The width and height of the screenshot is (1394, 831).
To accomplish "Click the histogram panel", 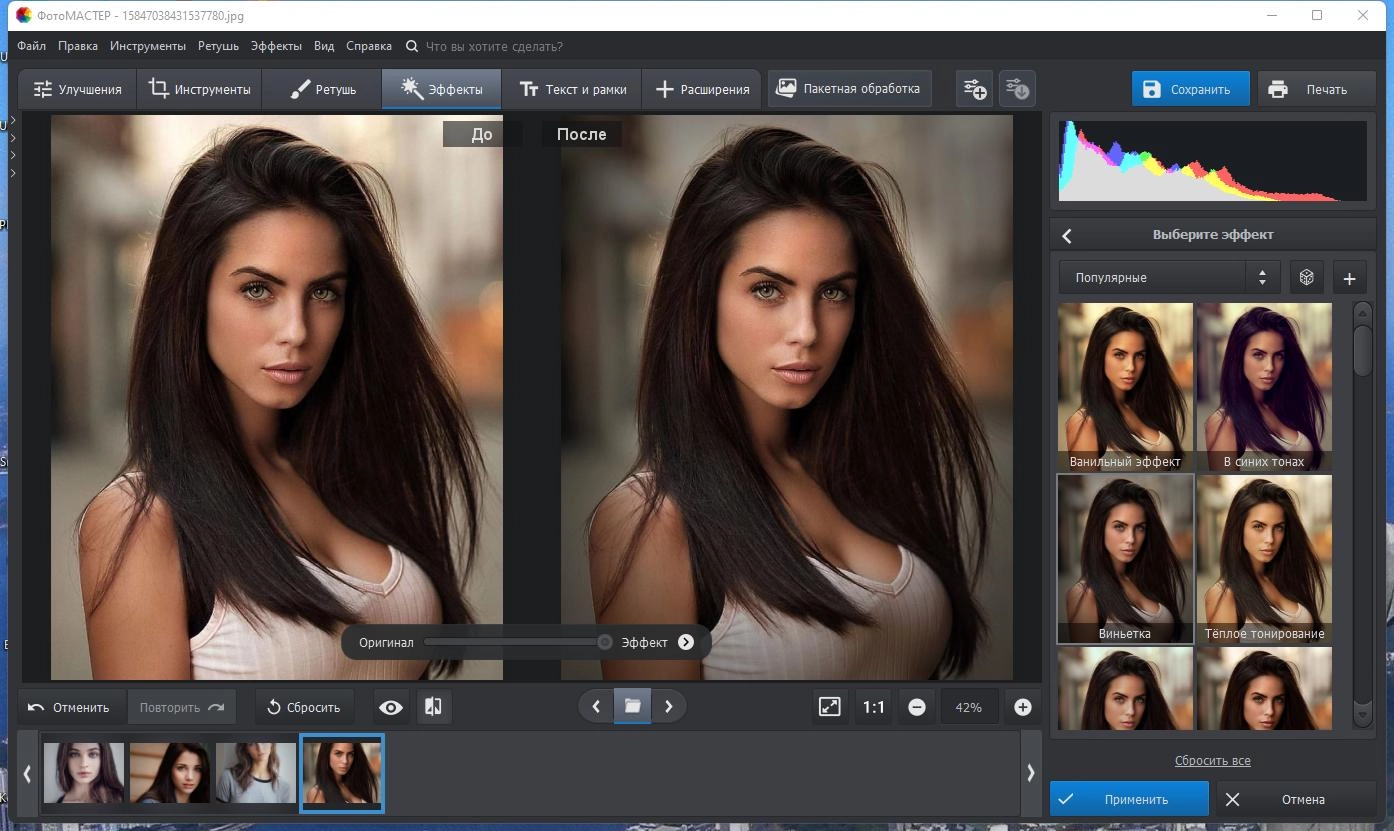I will click(1212, 161).
